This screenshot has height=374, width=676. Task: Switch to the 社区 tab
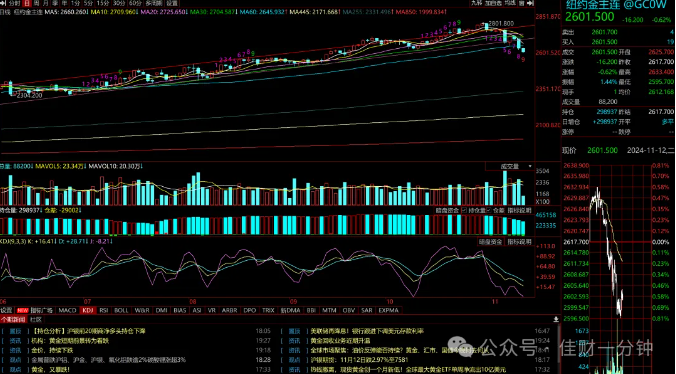[x=36, y=320]
